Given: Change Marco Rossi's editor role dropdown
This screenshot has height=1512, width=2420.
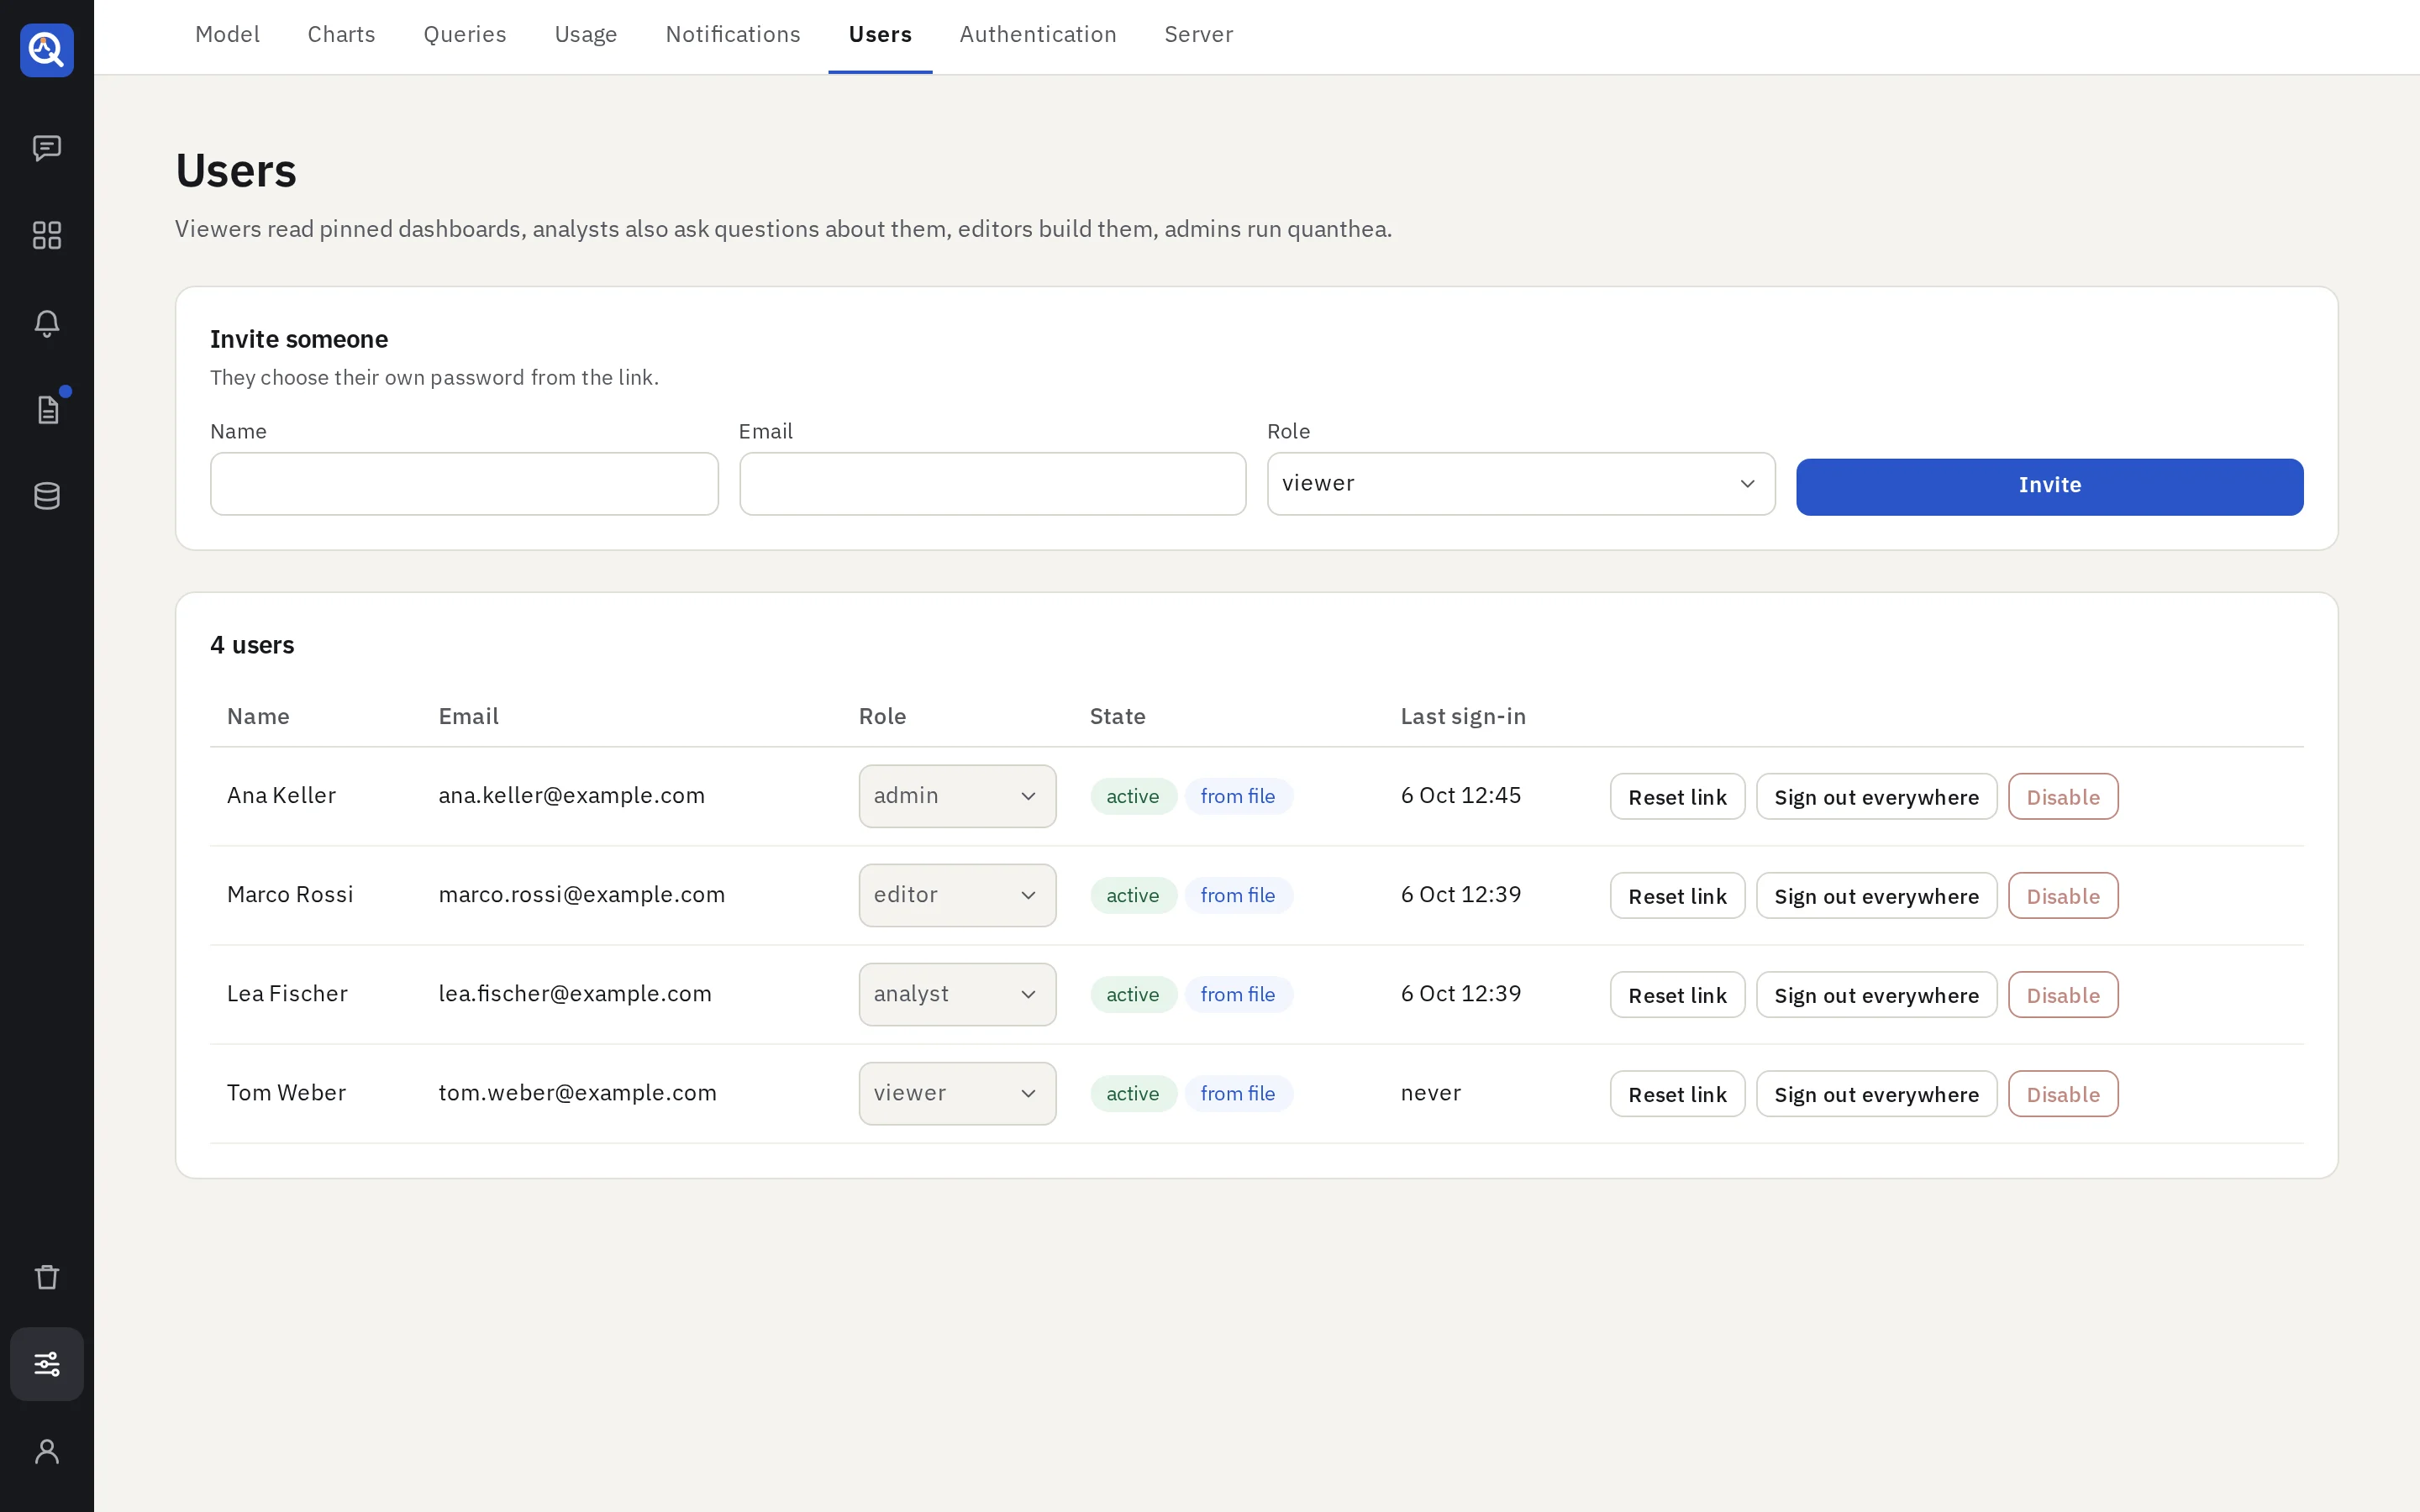Looking at the screenshot, I should pyautogui.click(x=957, y=895).
